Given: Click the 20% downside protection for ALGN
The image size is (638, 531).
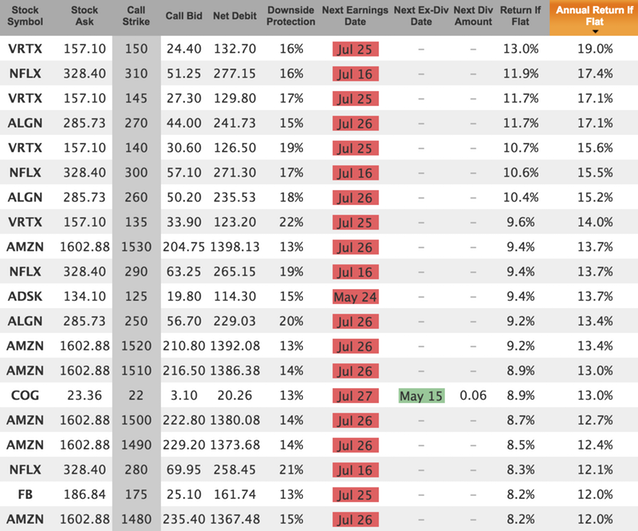Looking at the screenshot, I should (291, 321).
